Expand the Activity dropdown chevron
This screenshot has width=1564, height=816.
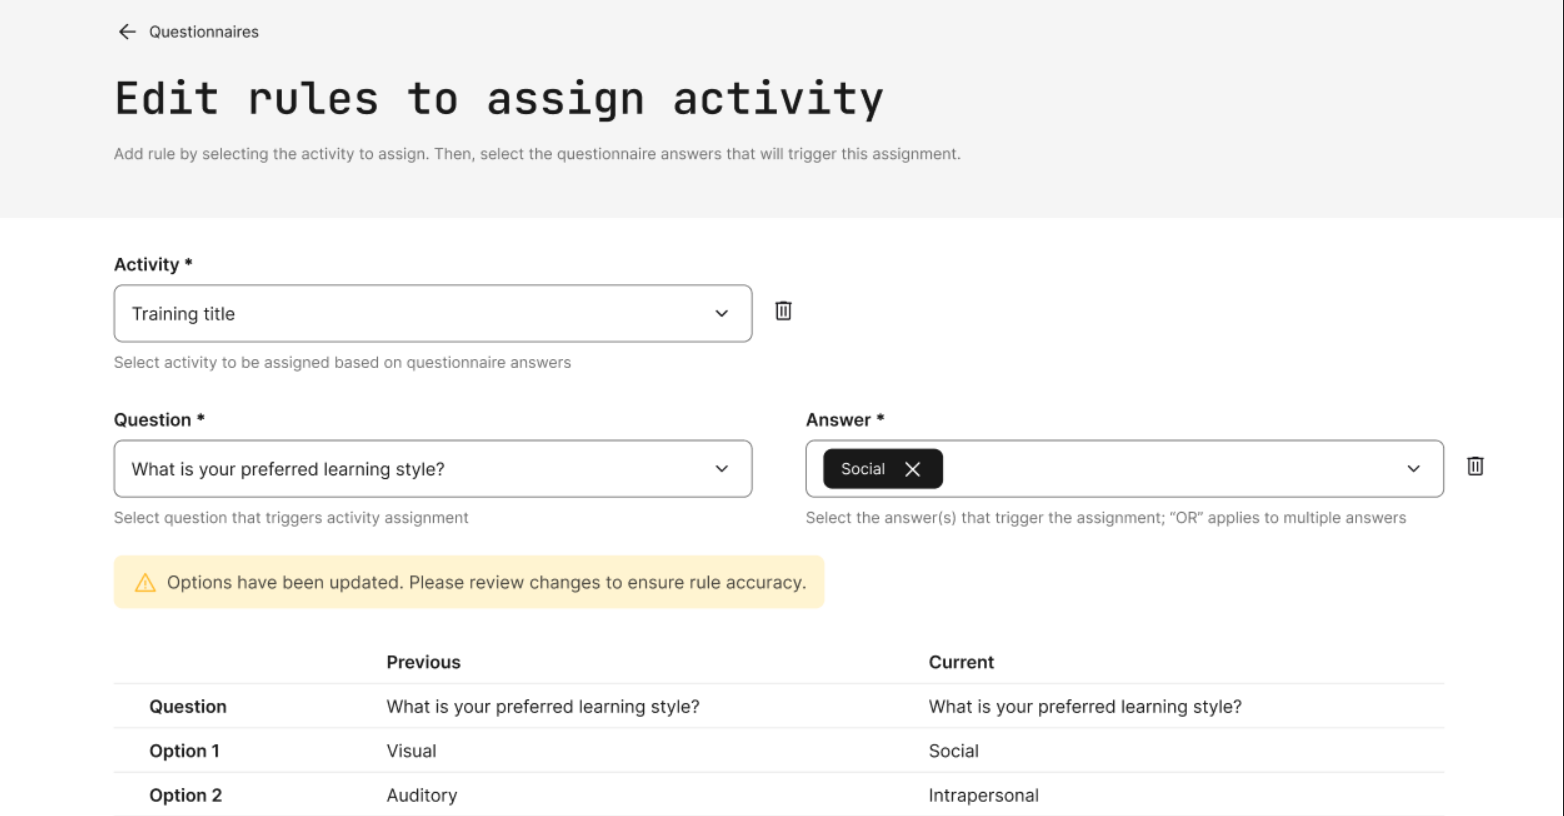click(721, 314)
